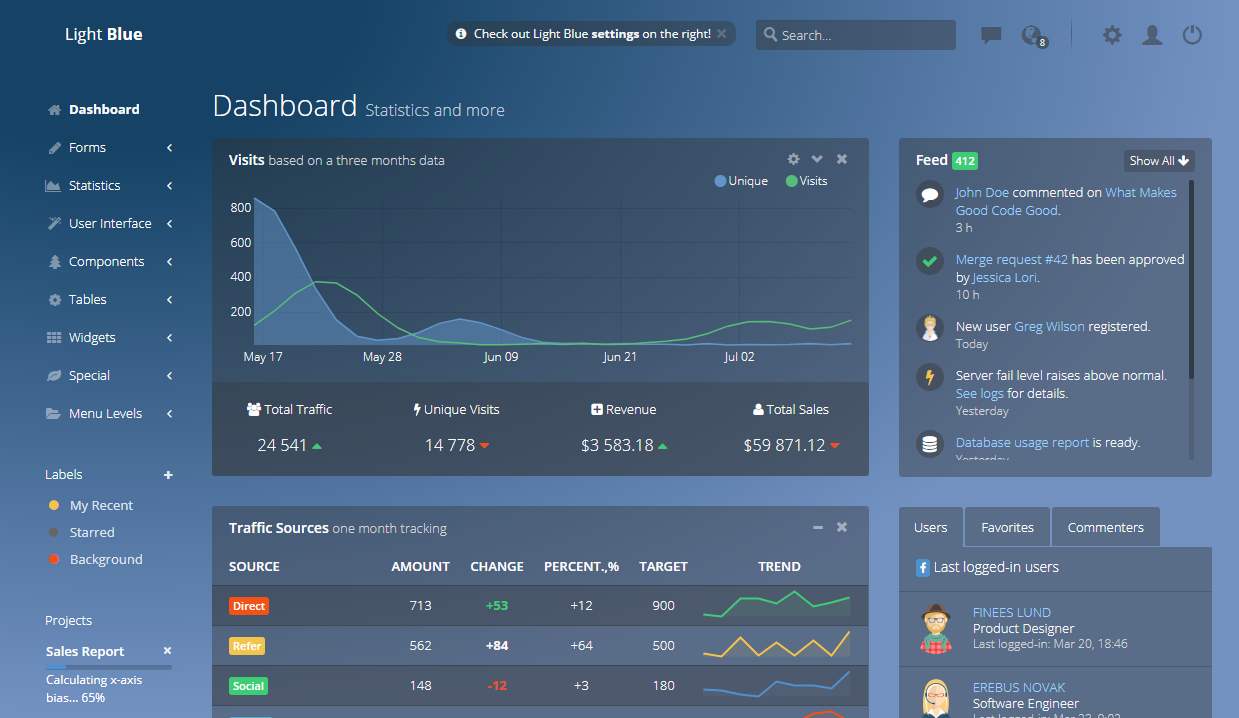Open the user account icon
The width and height of the screenshot is (1239, 718).
pyautogui.click(x=1152, y=35)
